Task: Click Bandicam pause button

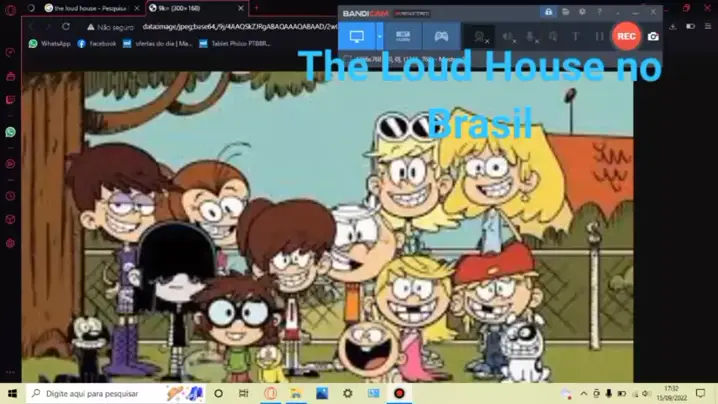Action: (x=599, y=36)
